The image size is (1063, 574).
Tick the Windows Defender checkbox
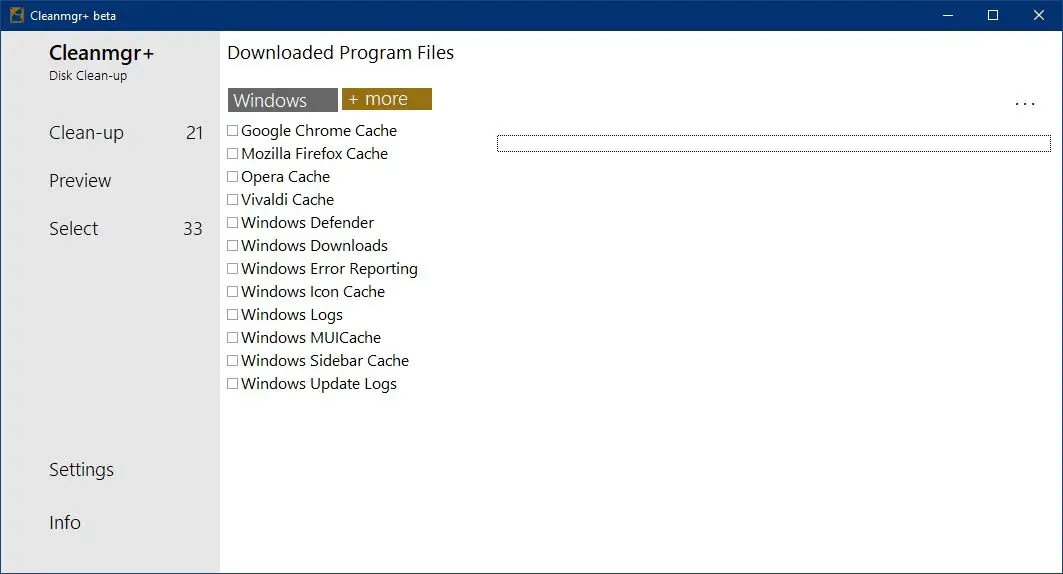(233, 222)
